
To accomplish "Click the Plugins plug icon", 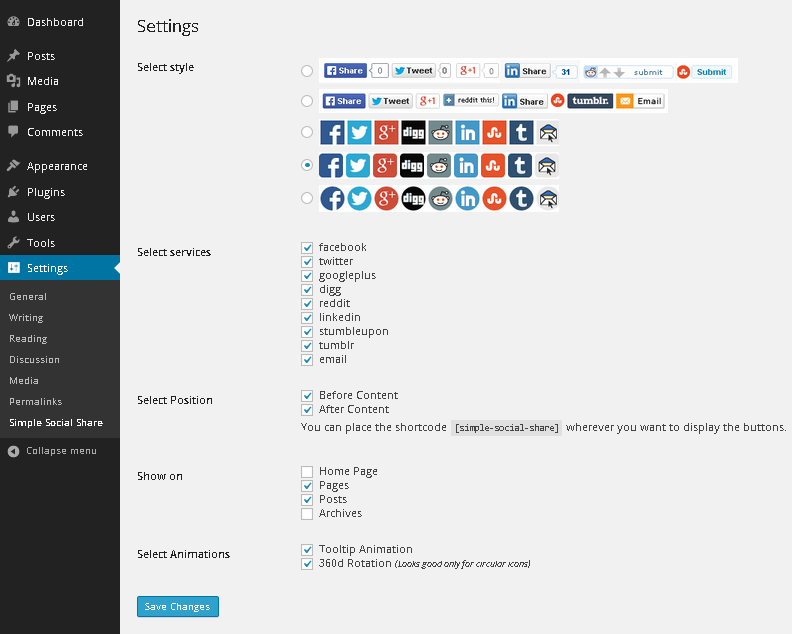I will tap(13, 192).
